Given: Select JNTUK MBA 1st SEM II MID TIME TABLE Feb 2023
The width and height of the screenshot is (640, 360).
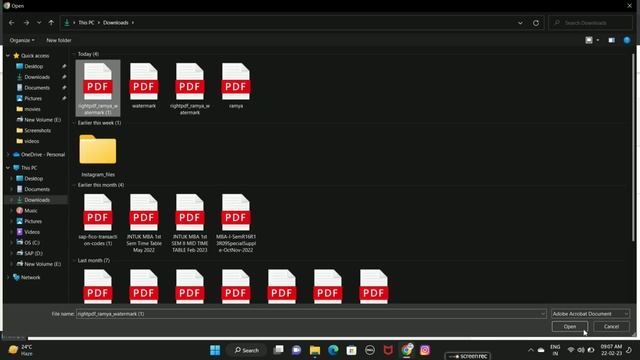Looking at the screenshot, I should pos(190,223).
